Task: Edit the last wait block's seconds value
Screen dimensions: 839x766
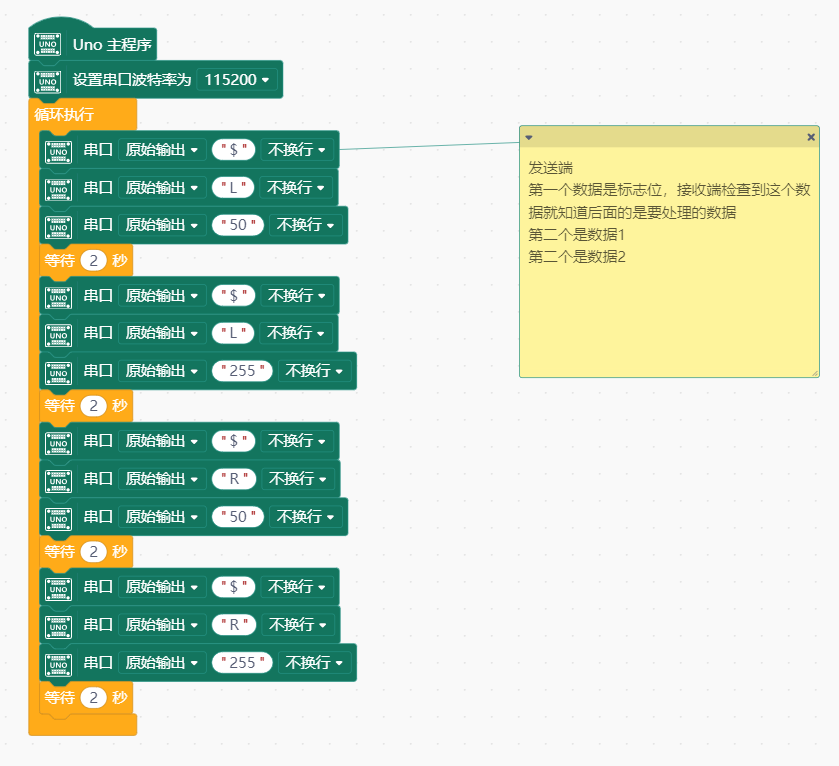Action: point(94,698)
